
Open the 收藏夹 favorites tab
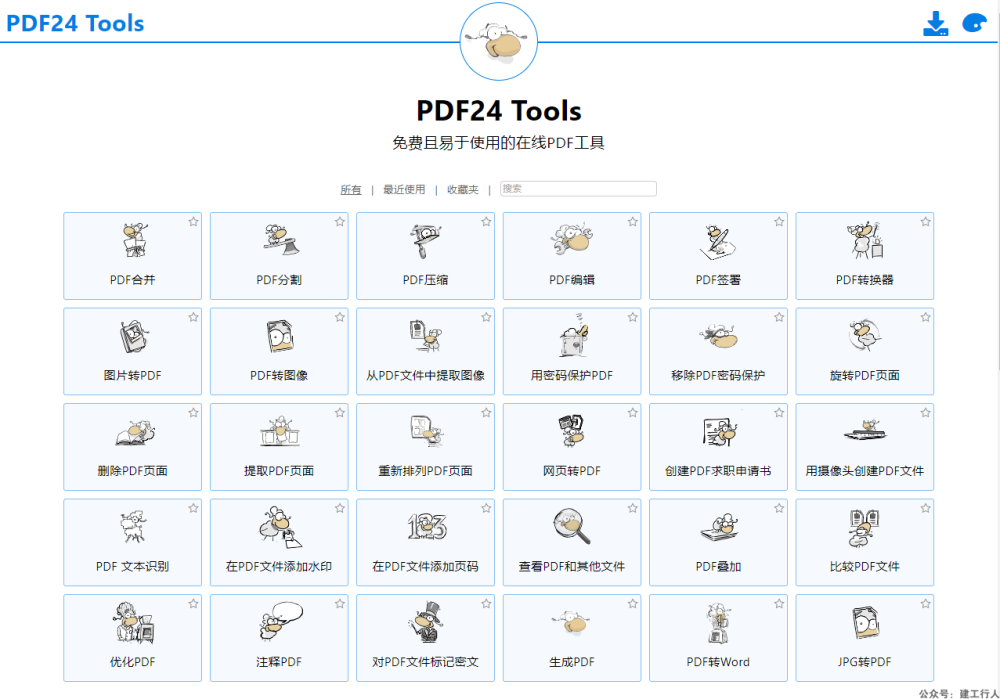pyautogui.click(x=462, y=189)
